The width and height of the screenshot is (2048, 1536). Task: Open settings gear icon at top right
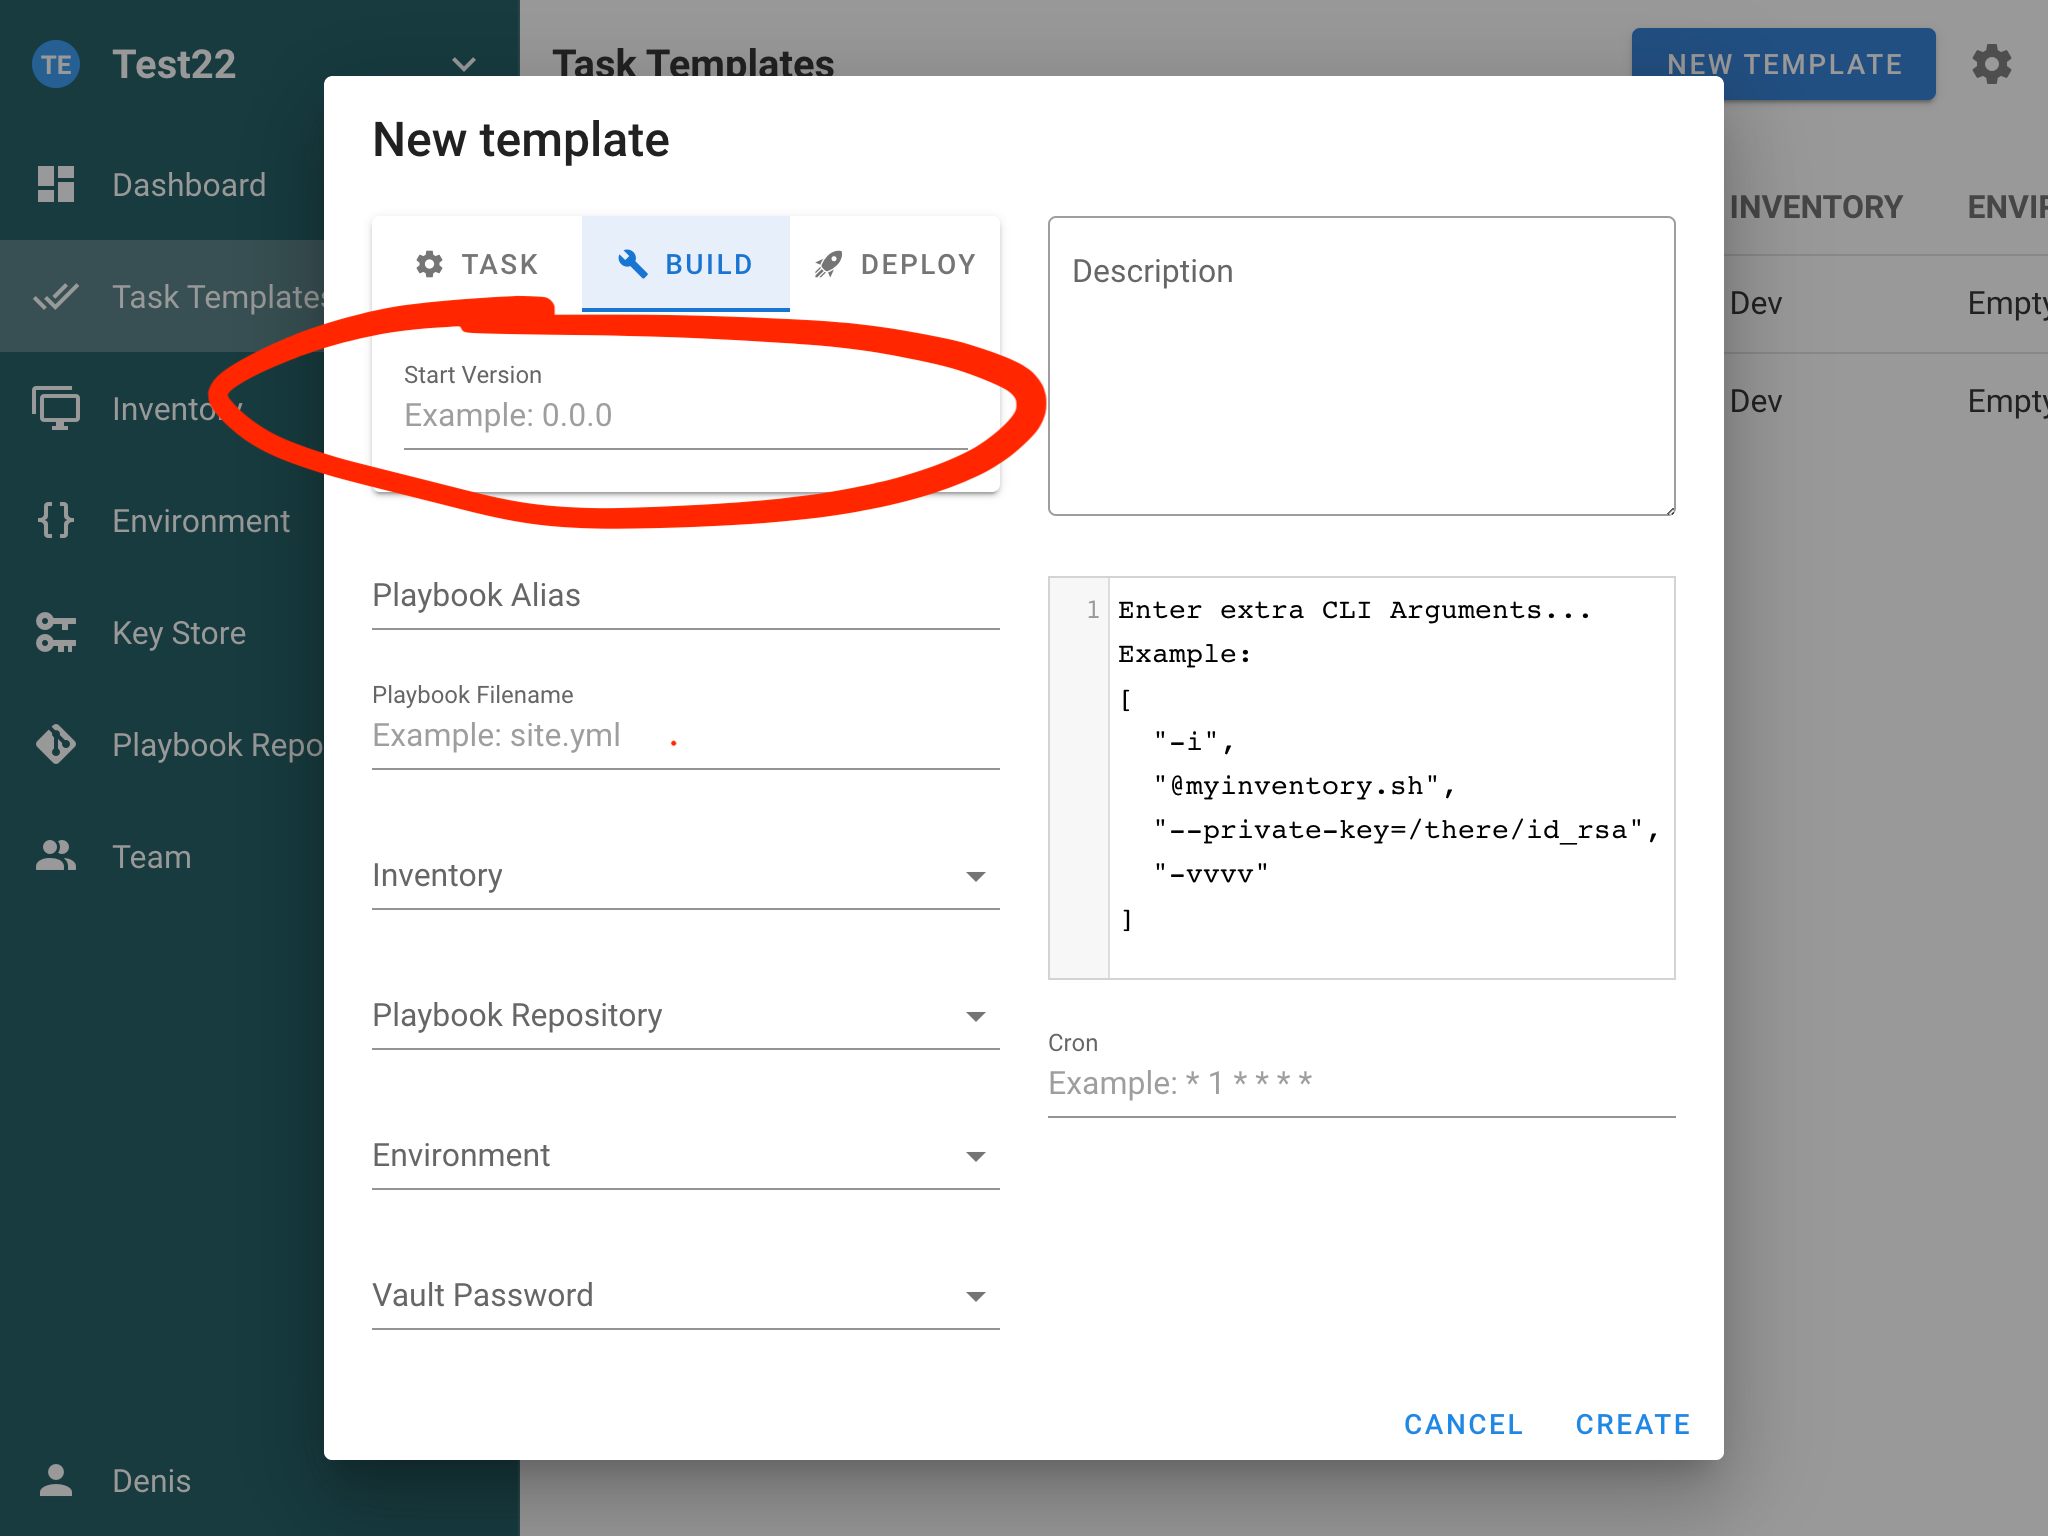coord(1991,65)
